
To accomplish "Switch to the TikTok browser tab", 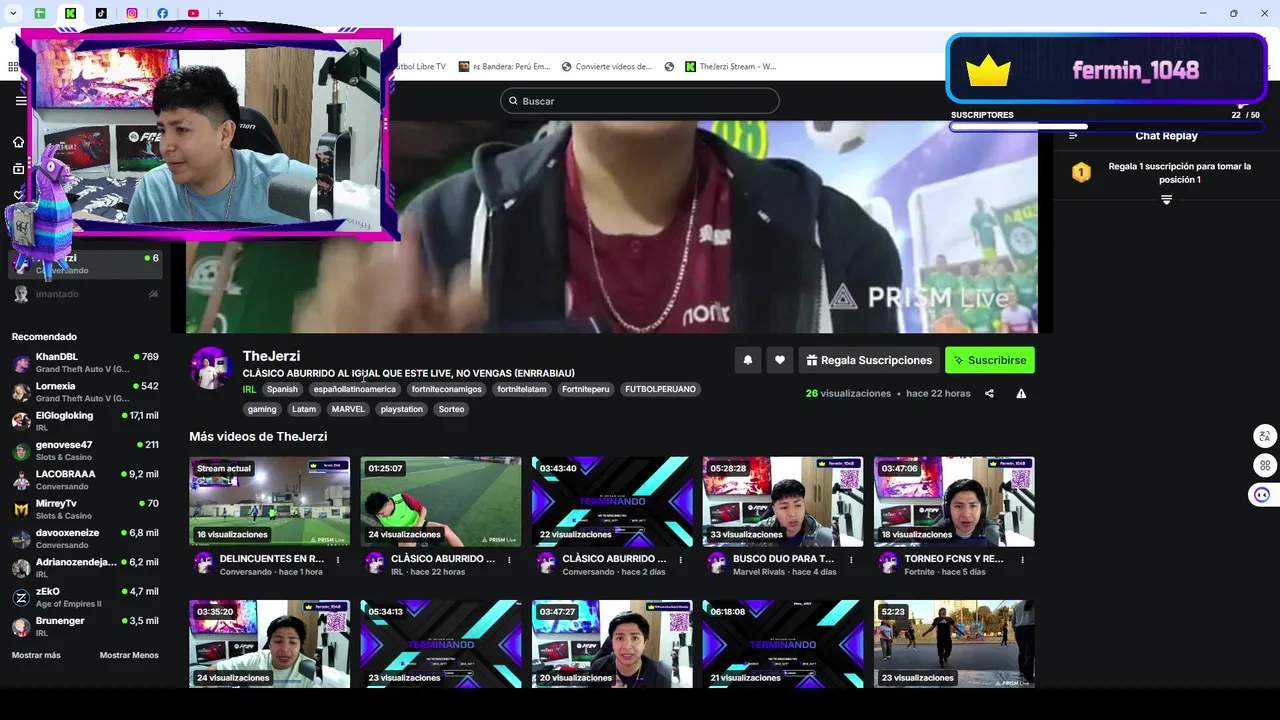I will coord(101,13).
